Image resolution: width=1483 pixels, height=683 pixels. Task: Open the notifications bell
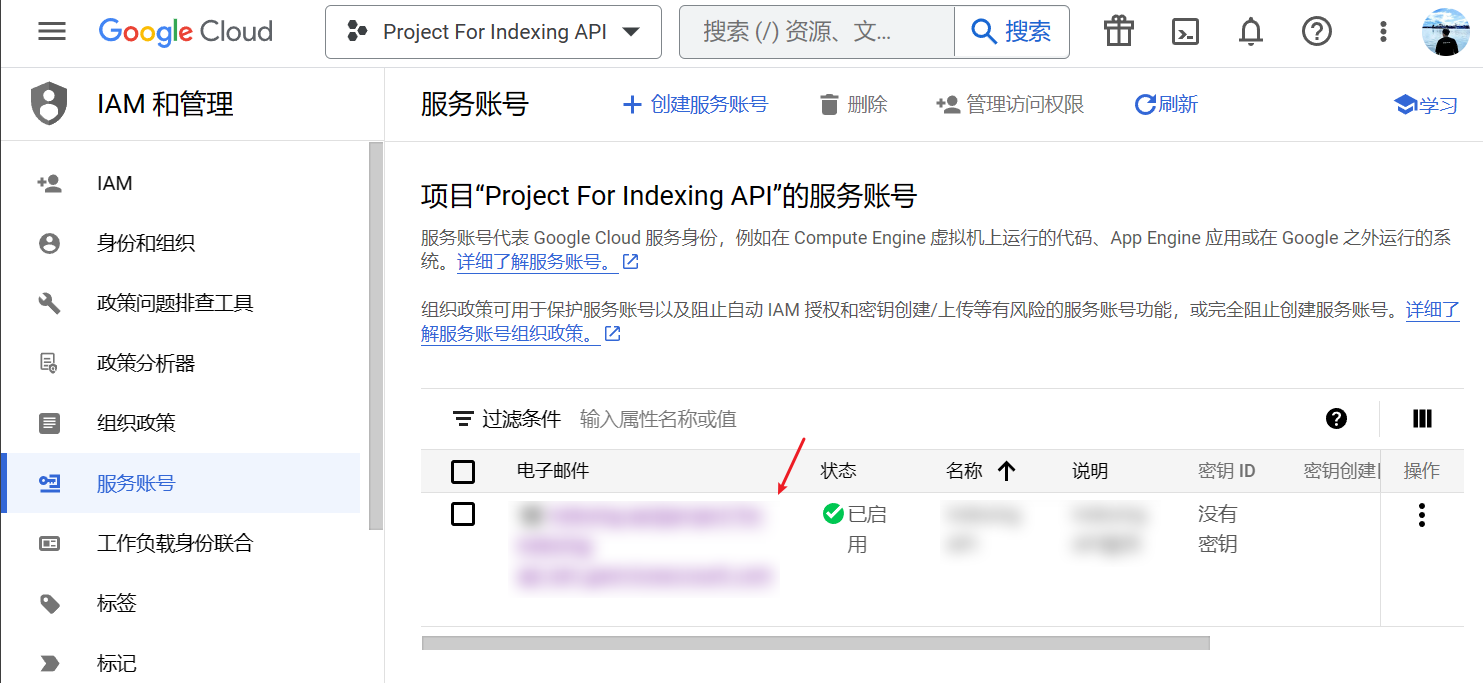point(1250,32)
